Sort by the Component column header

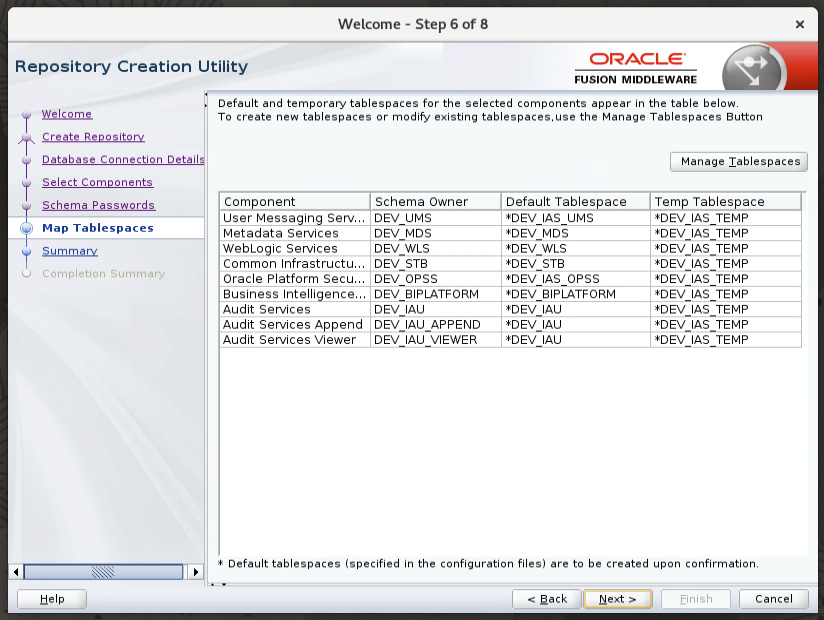tap(295, 202)
